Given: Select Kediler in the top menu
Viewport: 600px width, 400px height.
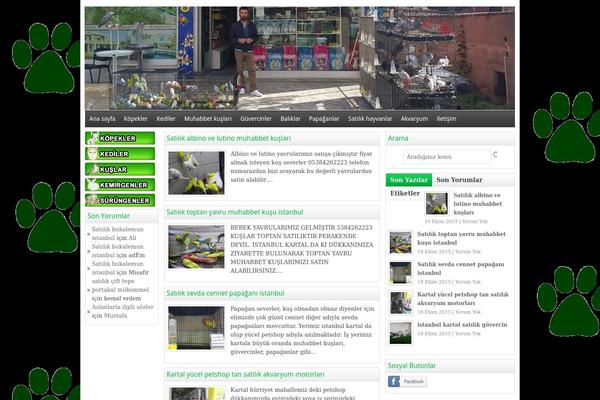Looking at the screenshot, I should pyautogui.click(x=166, y=119).
